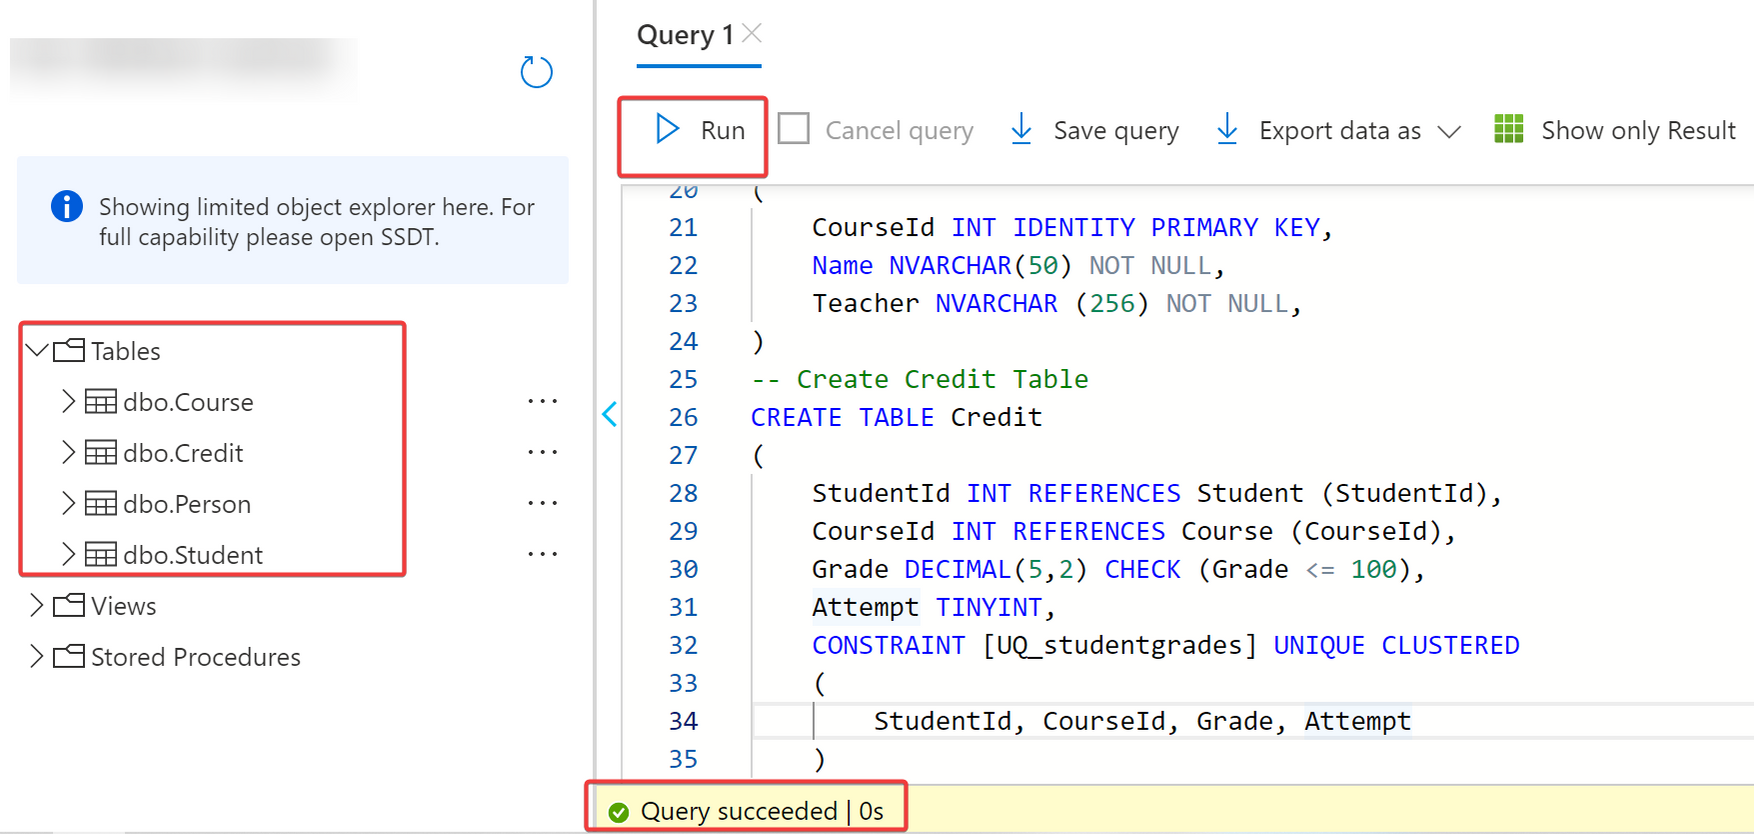Click the 'Showing limited object explorer' notice text
Screen dimensions: 1754x834
pyautogui.click(x=317, y=222)
